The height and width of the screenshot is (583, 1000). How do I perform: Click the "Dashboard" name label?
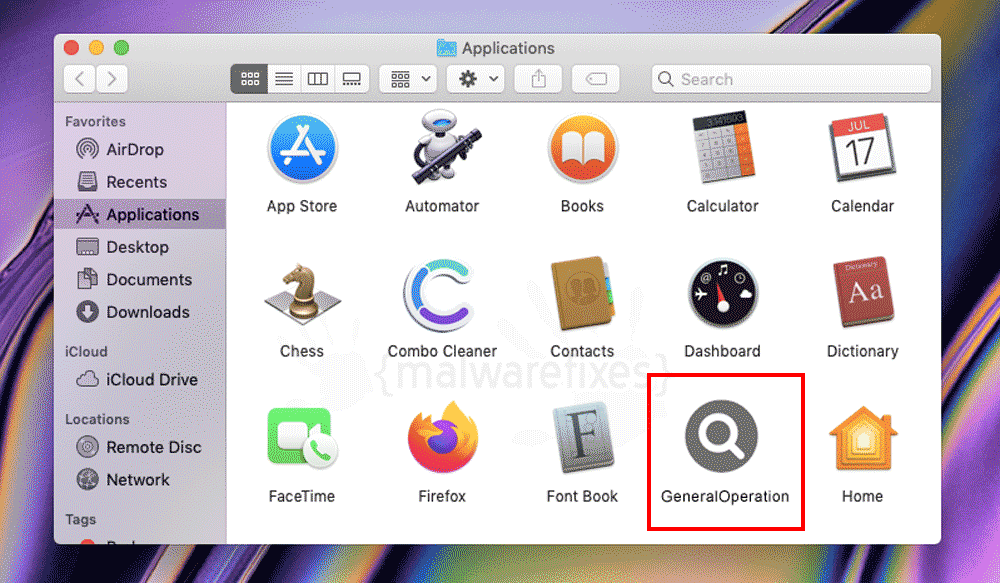(723, 351)
